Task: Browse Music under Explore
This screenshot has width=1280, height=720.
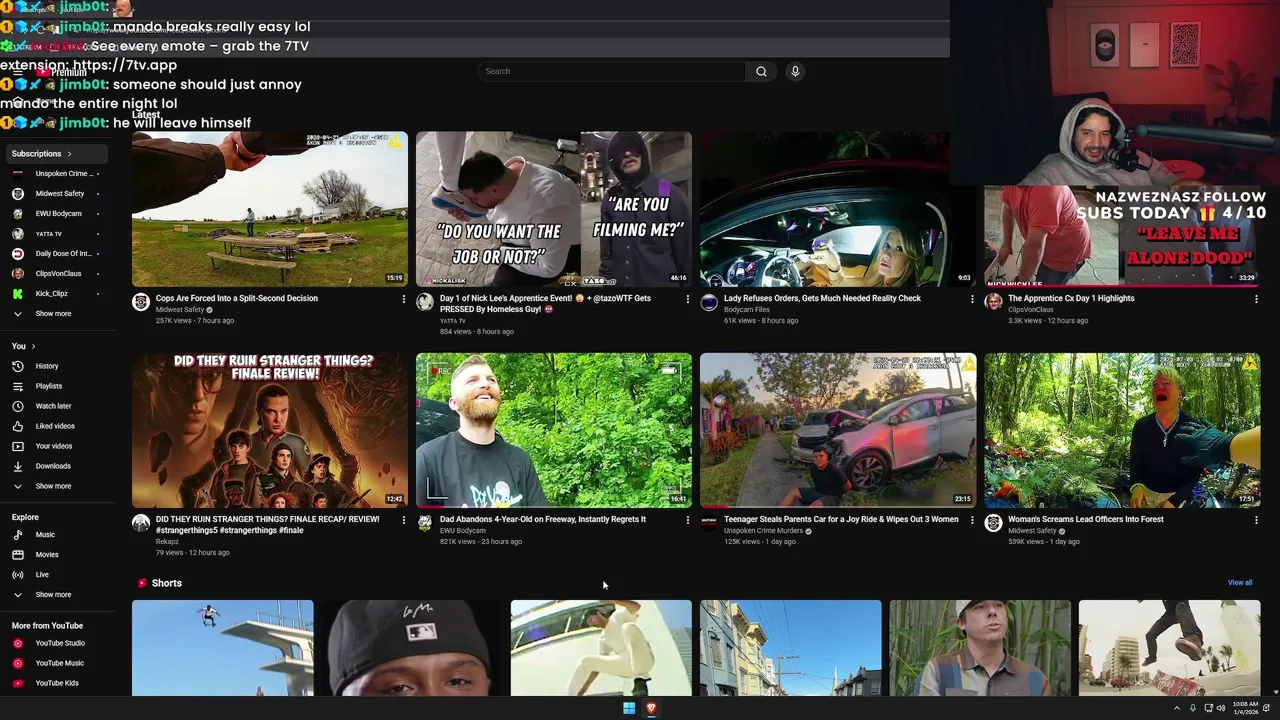Action: (45, 535)
